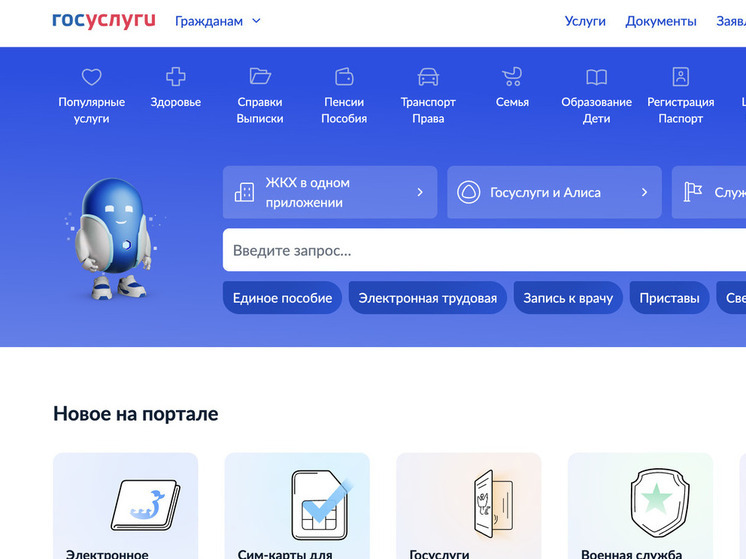Click the Электронная трудовая tag
The image size is (746, 559).
[x=427, y=298]
